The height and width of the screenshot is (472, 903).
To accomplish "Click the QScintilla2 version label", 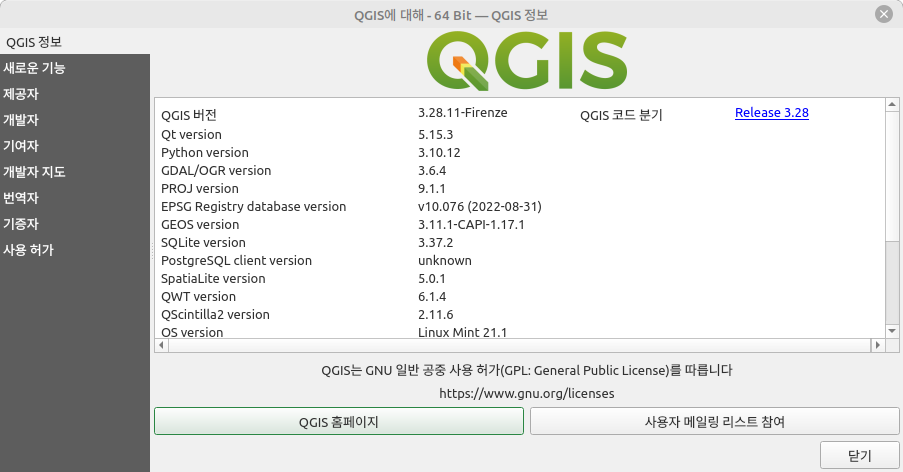I will click(x=215, y=314).
